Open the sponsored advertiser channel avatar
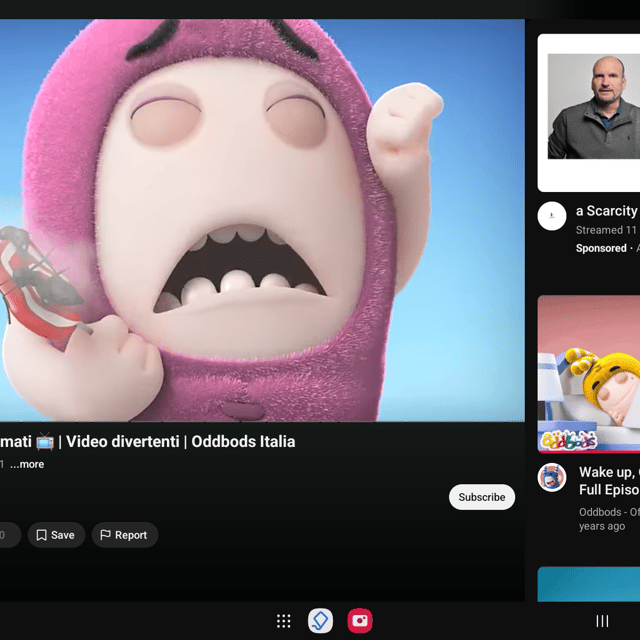640x640 pixels. click(552, 216)
